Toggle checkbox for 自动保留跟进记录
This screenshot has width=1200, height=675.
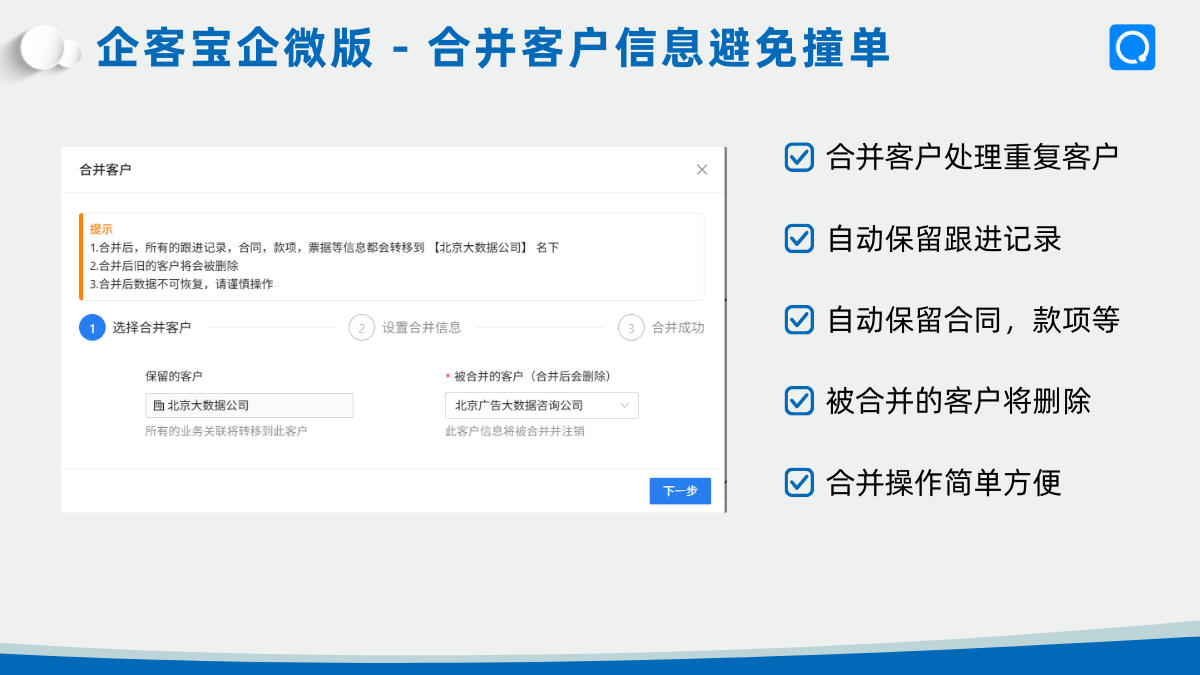coord(799,239)
